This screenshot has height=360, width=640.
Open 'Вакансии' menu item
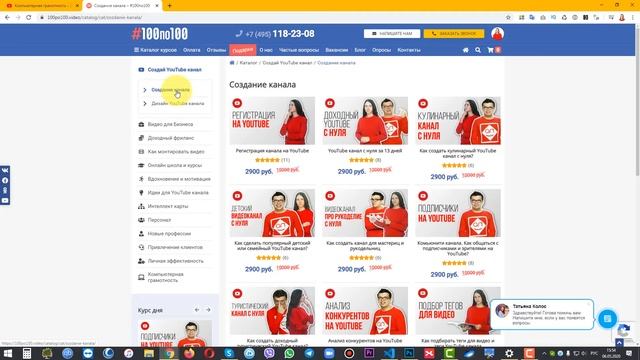tap(336, 50)
